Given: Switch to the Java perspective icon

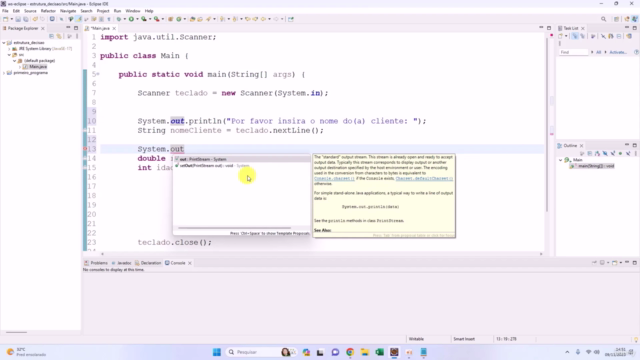Looking at the screenshot, I should click(635, 19).
